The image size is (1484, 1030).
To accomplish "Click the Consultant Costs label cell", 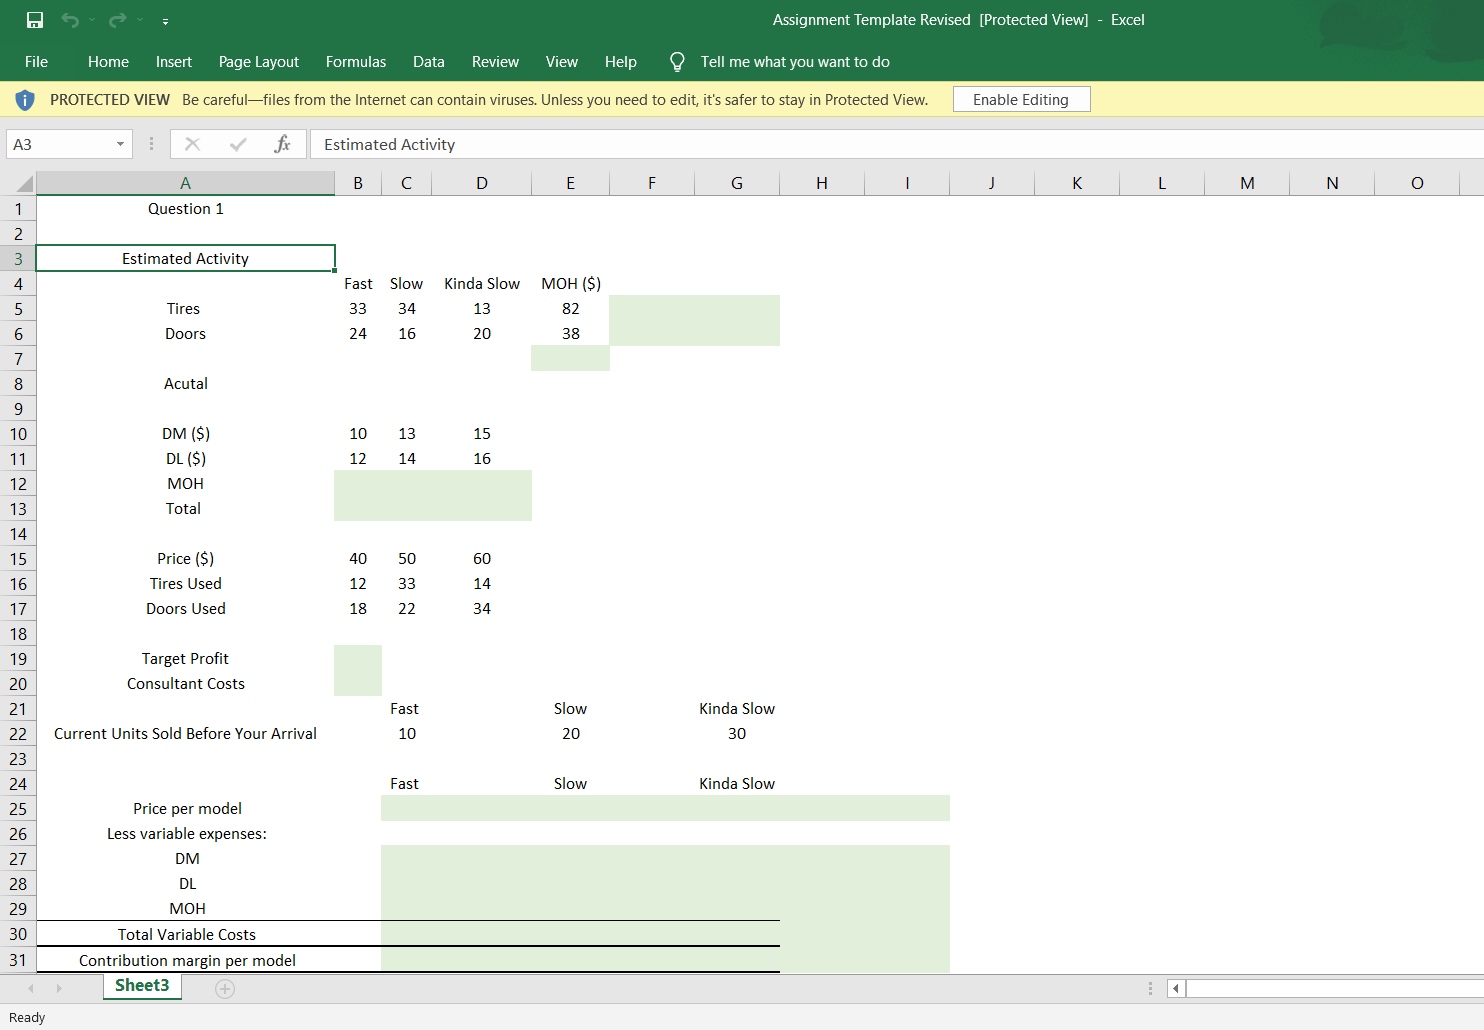I will [x=186, y=684].
